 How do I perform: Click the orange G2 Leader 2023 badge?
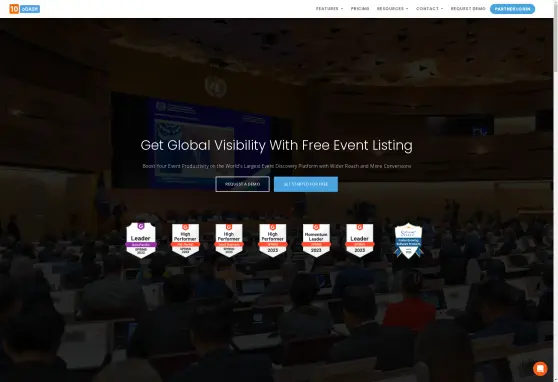(x=360, y=240)
